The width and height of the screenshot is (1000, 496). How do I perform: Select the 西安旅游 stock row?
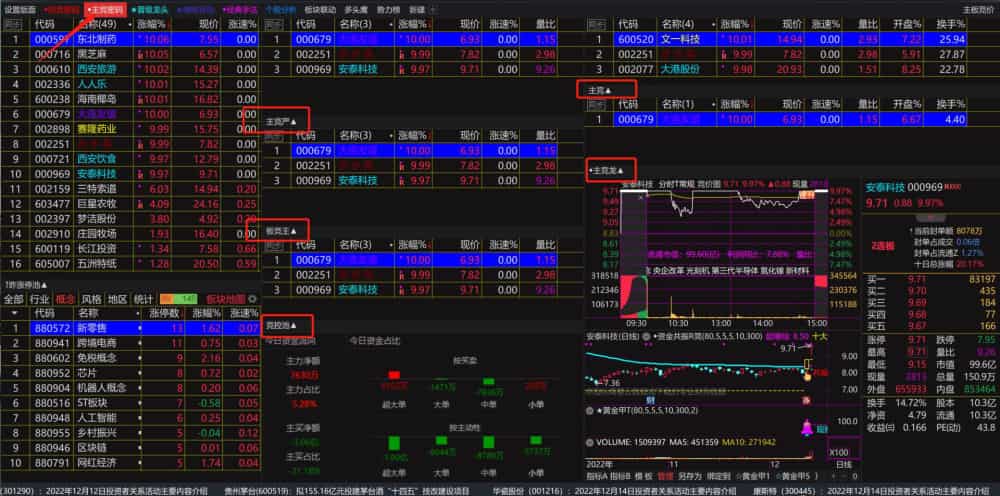(x=130, y=69)
